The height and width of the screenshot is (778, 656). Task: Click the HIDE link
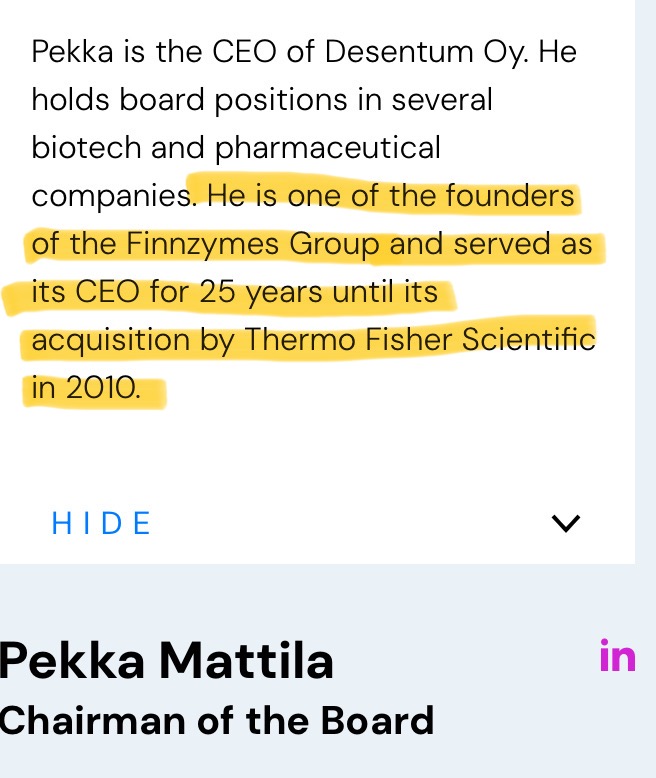102,523
